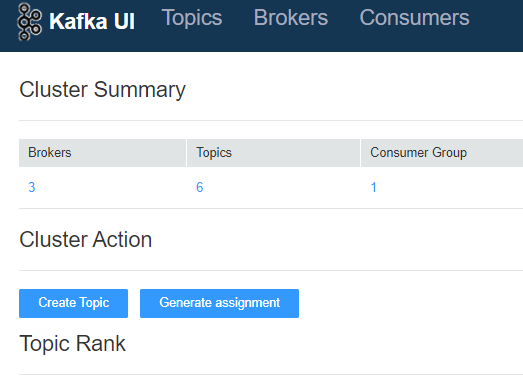The width and height of the screenshot is (523, 389).
Task: Click the Kafka logo icon
Action: click(30, 22)
